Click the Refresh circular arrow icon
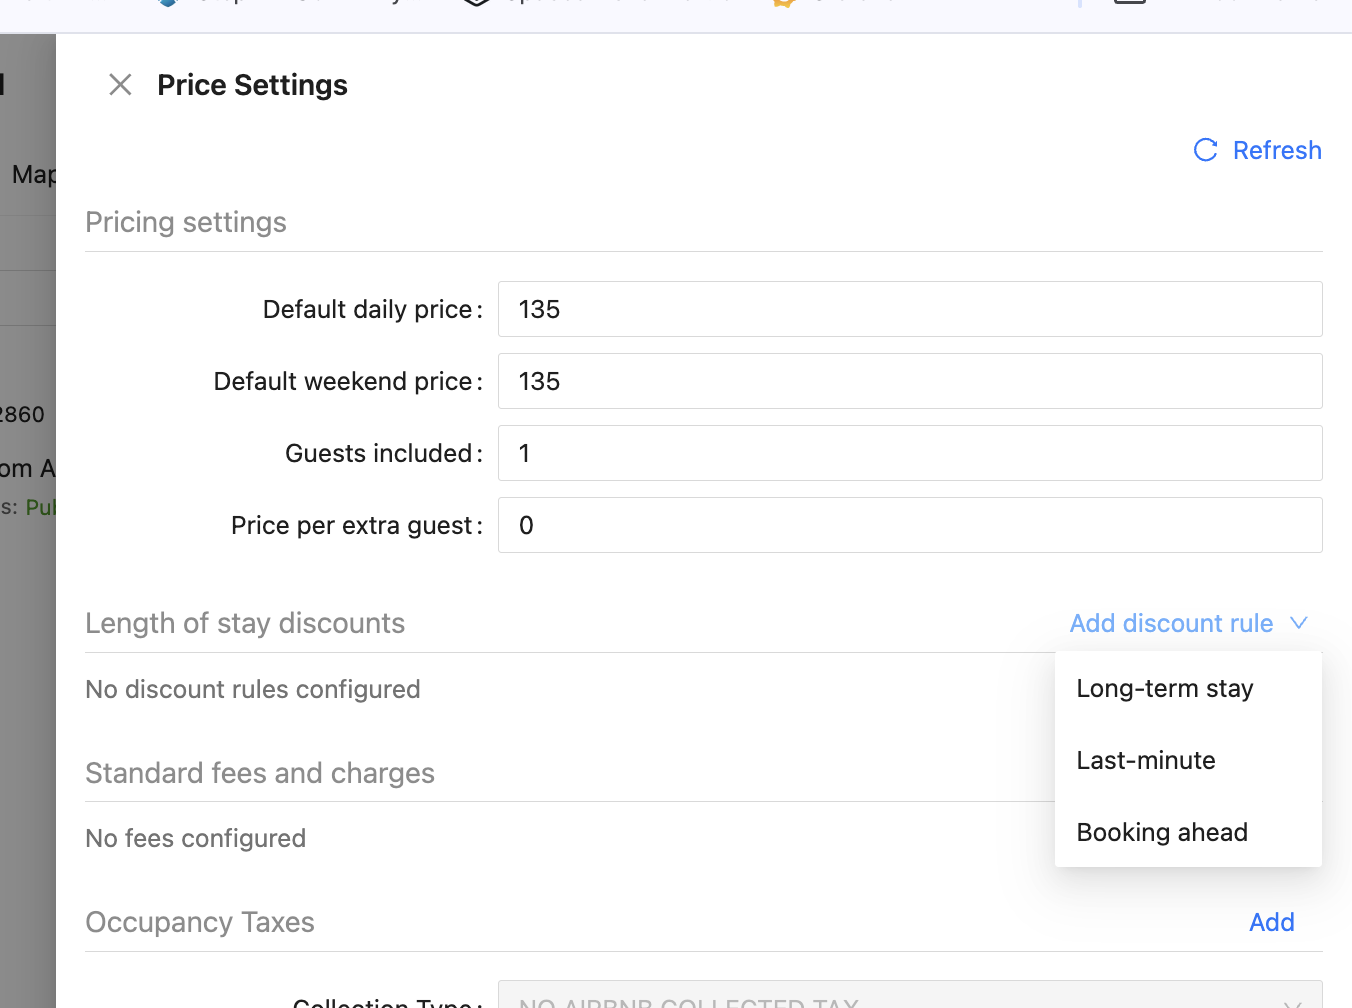Image resolution: width=1352 pixels, height=1008 pixels. (1206, 150)
